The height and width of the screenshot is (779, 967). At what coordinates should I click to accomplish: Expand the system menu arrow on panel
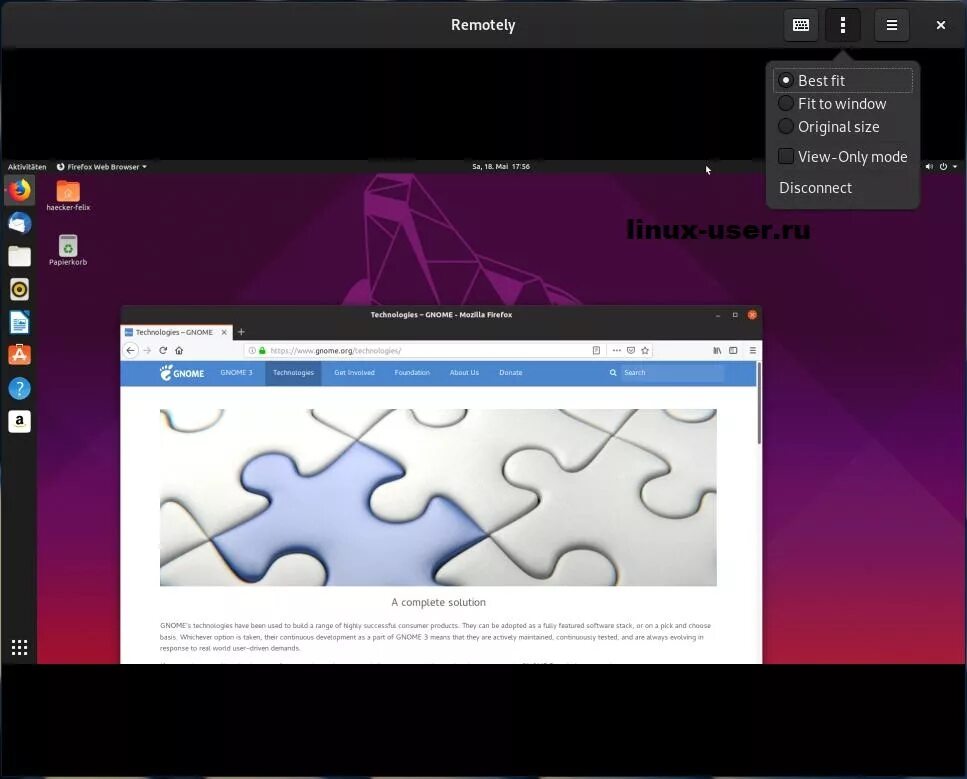coord(955,167)
